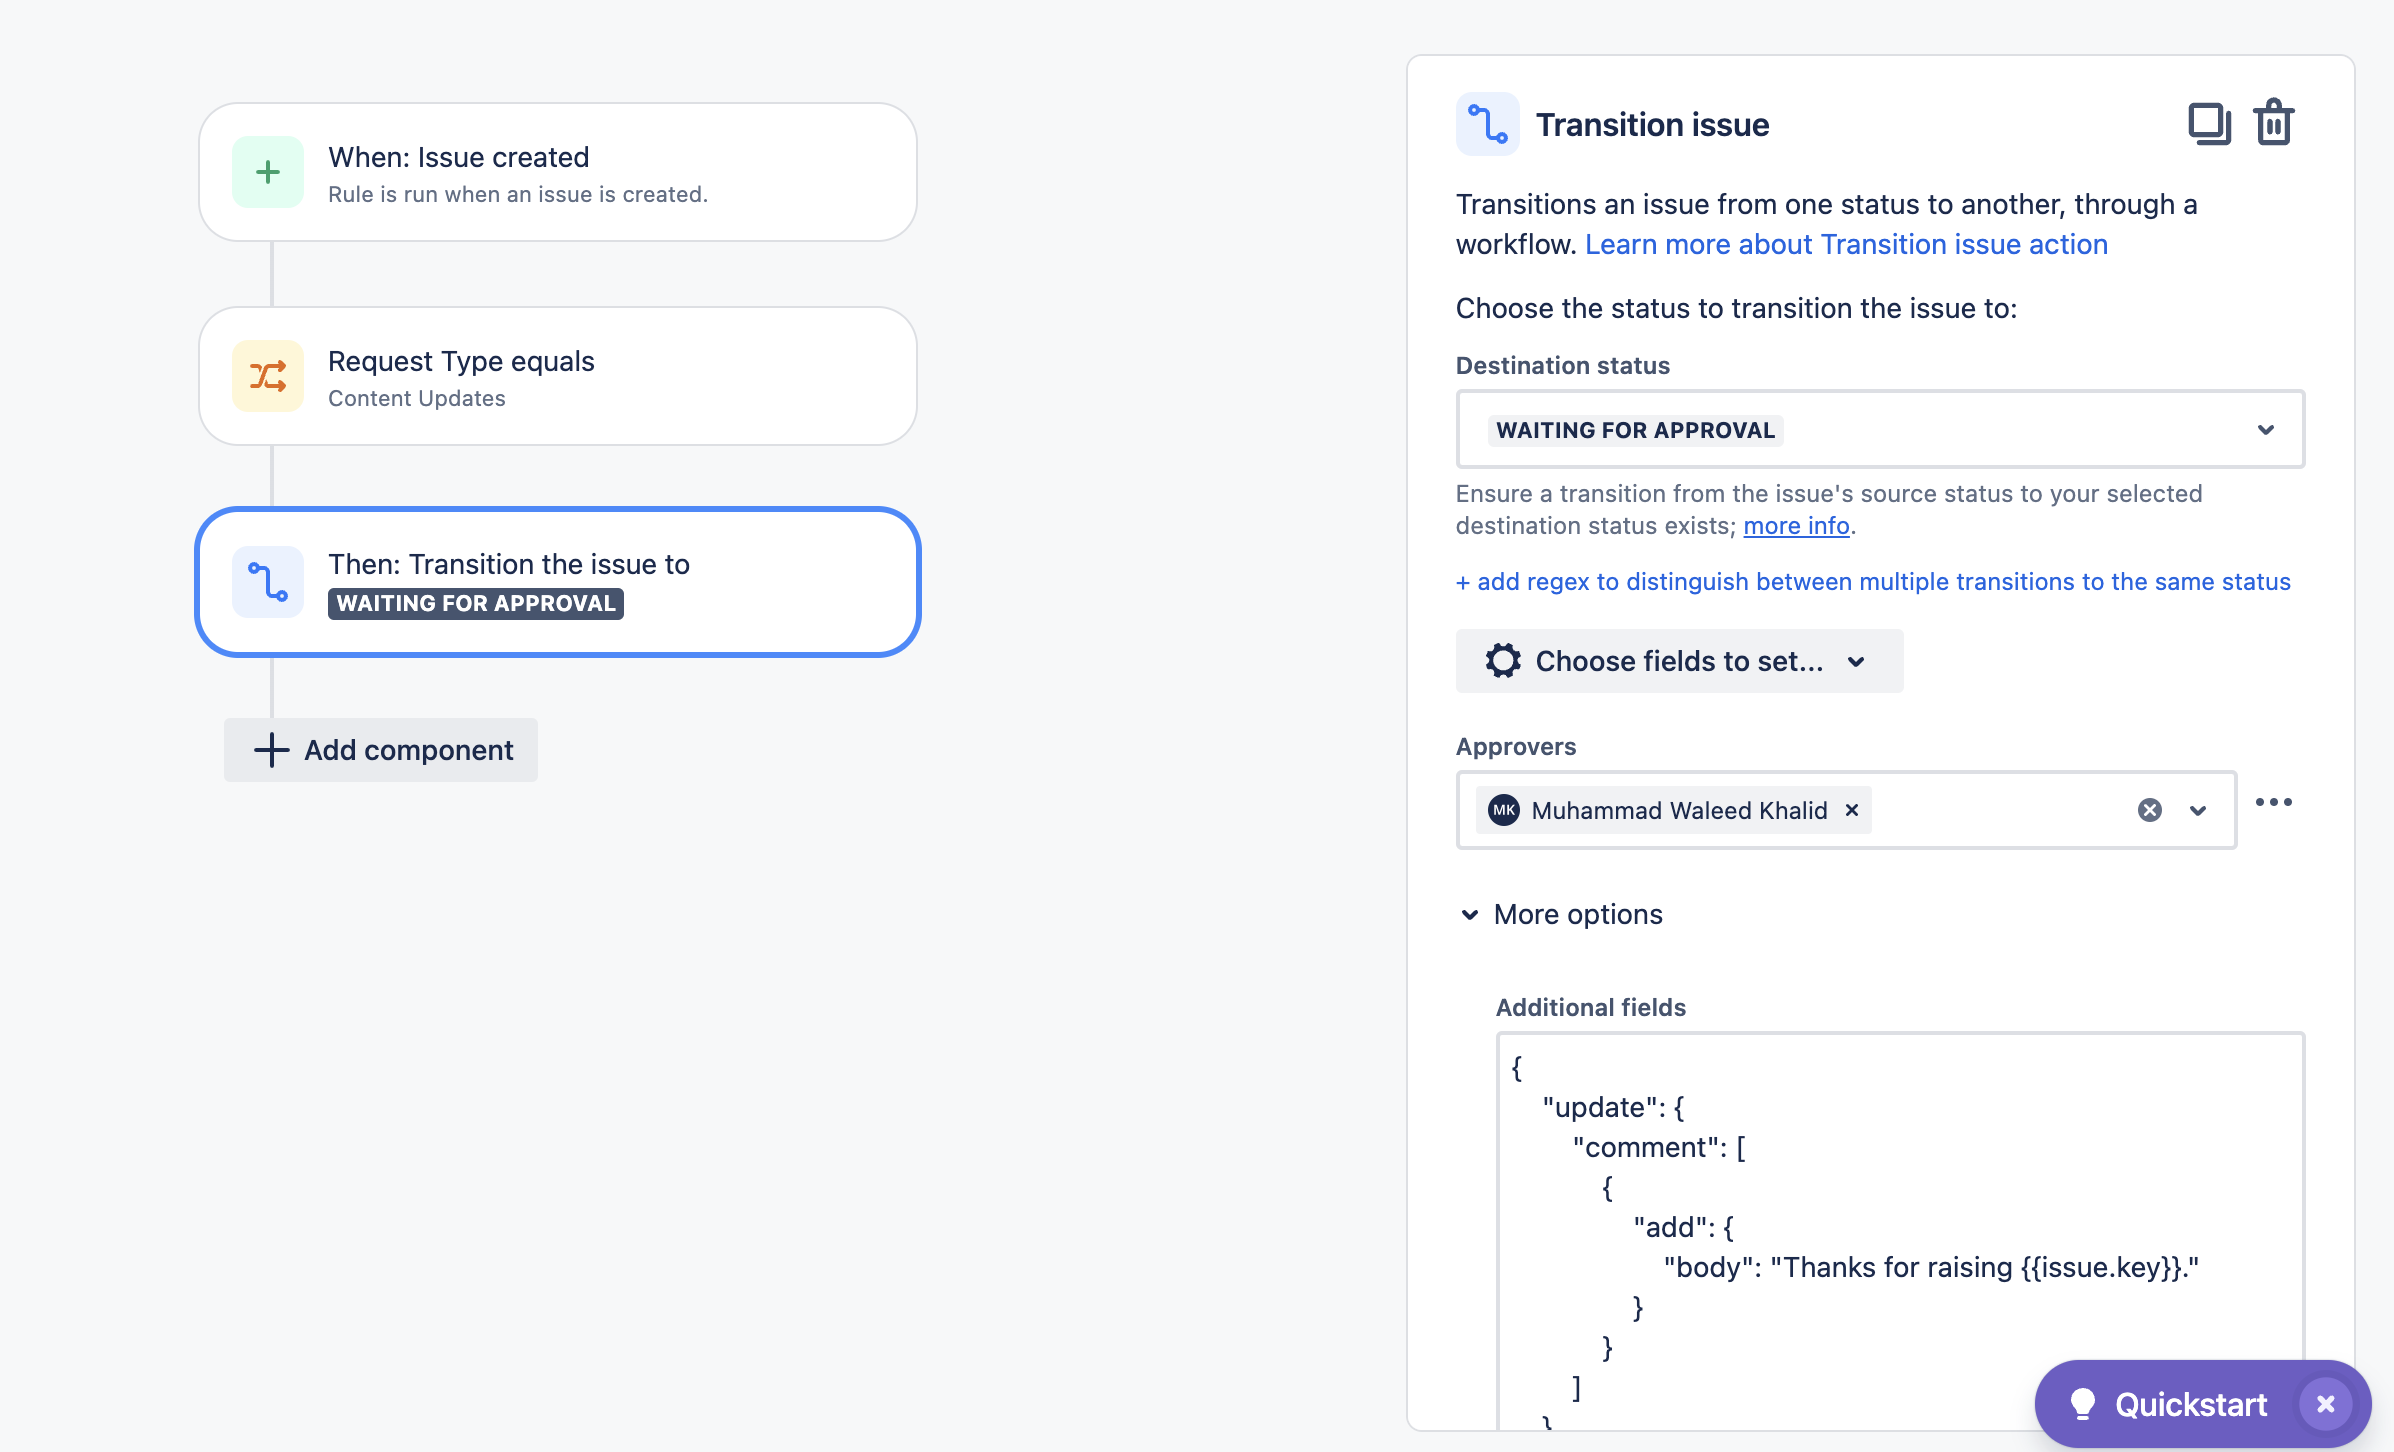The height and width of the screenshot is (1452, 2394).
Task: Dismiss the Quickstart panel with X
Action: tap(2326, 1404)
